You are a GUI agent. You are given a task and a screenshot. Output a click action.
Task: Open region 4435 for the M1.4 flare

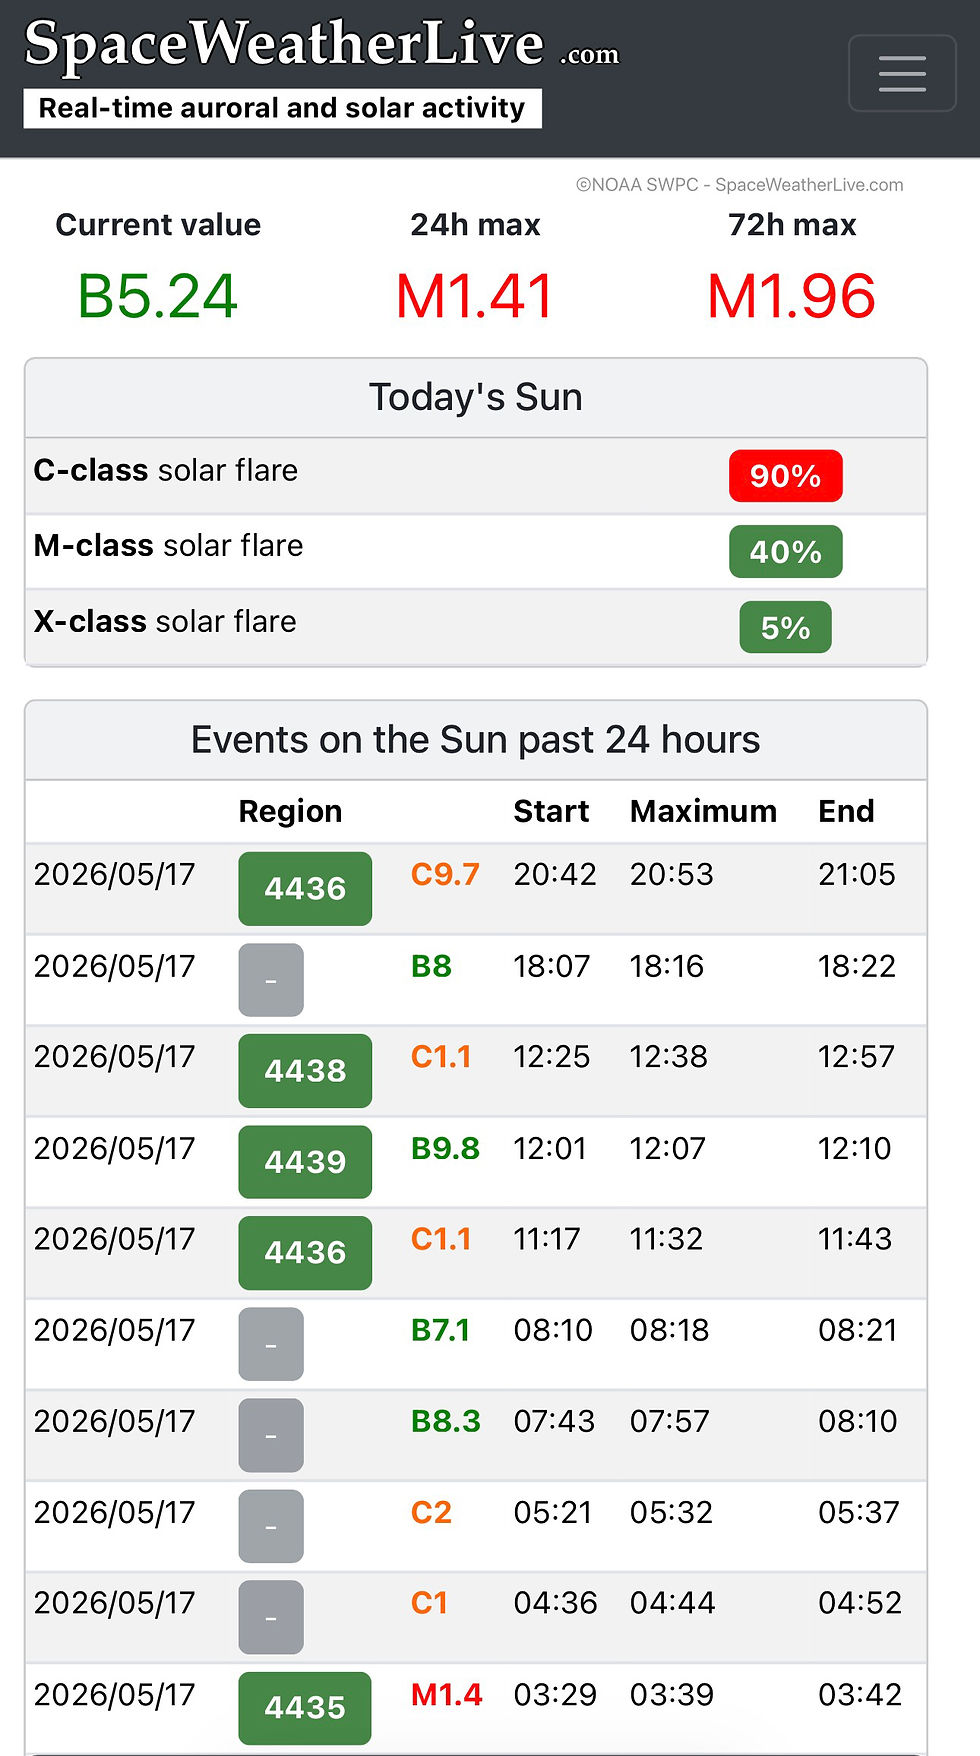coord(305,1707)
